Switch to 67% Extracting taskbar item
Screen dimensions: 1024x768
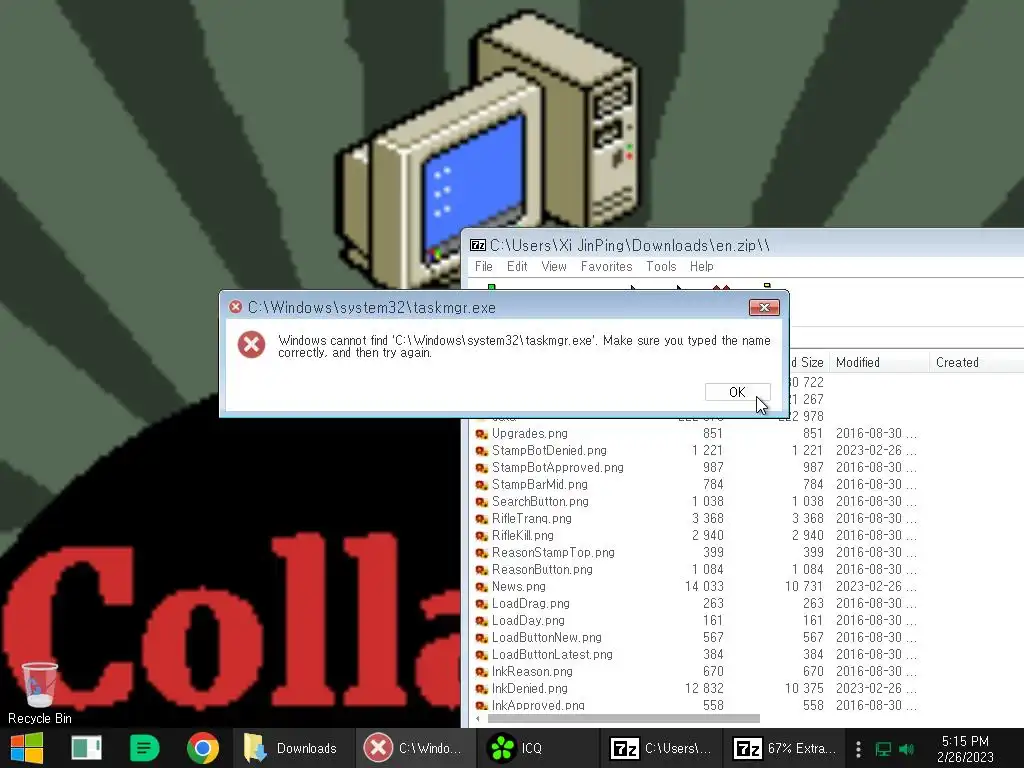coord(784,748)
